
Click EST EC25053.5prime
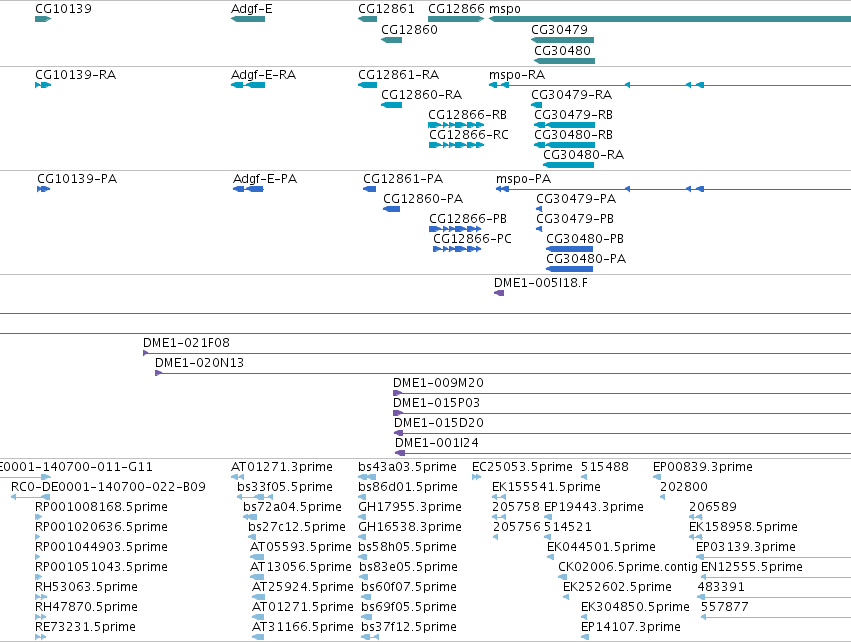[x=477, y=477]
